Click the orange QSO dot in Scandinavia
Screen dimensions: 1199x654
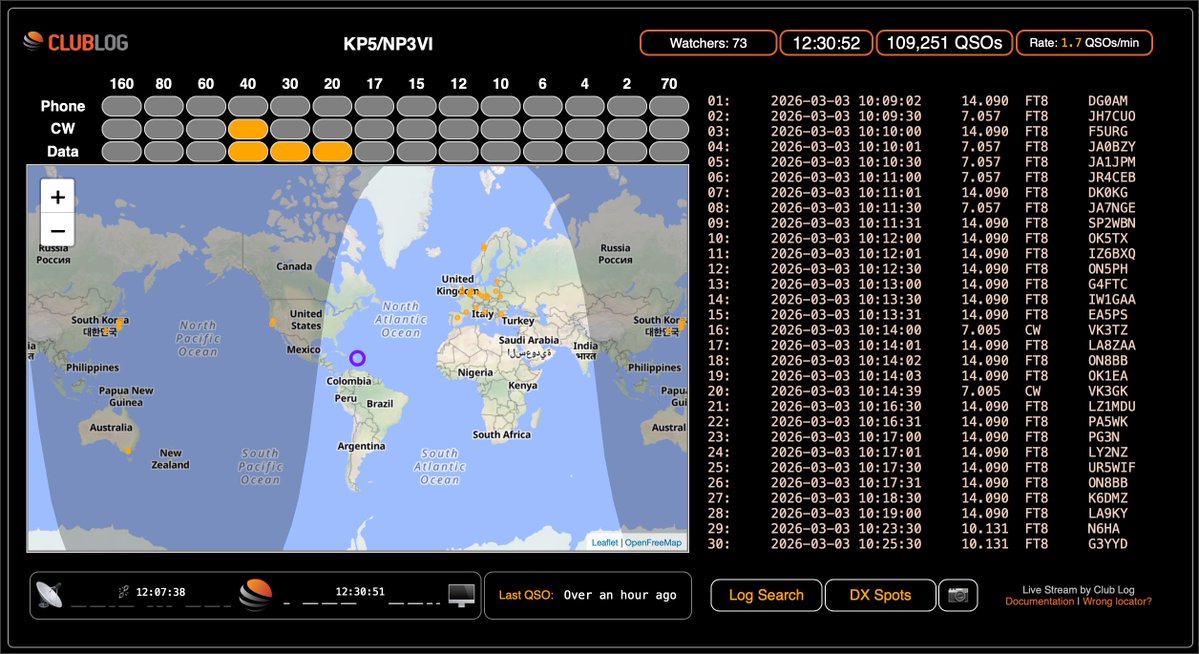484,247
